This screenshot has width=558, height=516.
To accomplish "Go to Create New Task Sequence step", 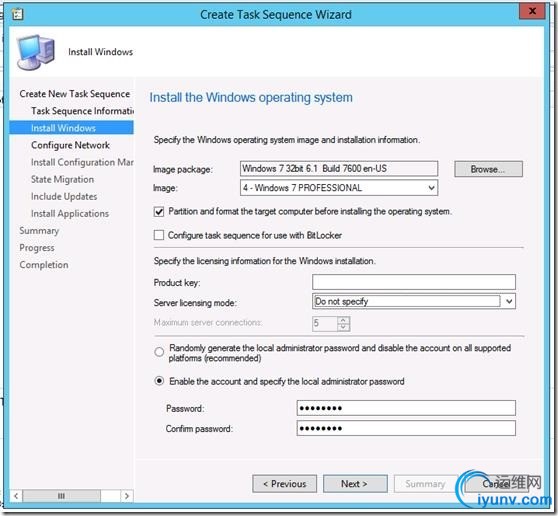I will [75, 94].
